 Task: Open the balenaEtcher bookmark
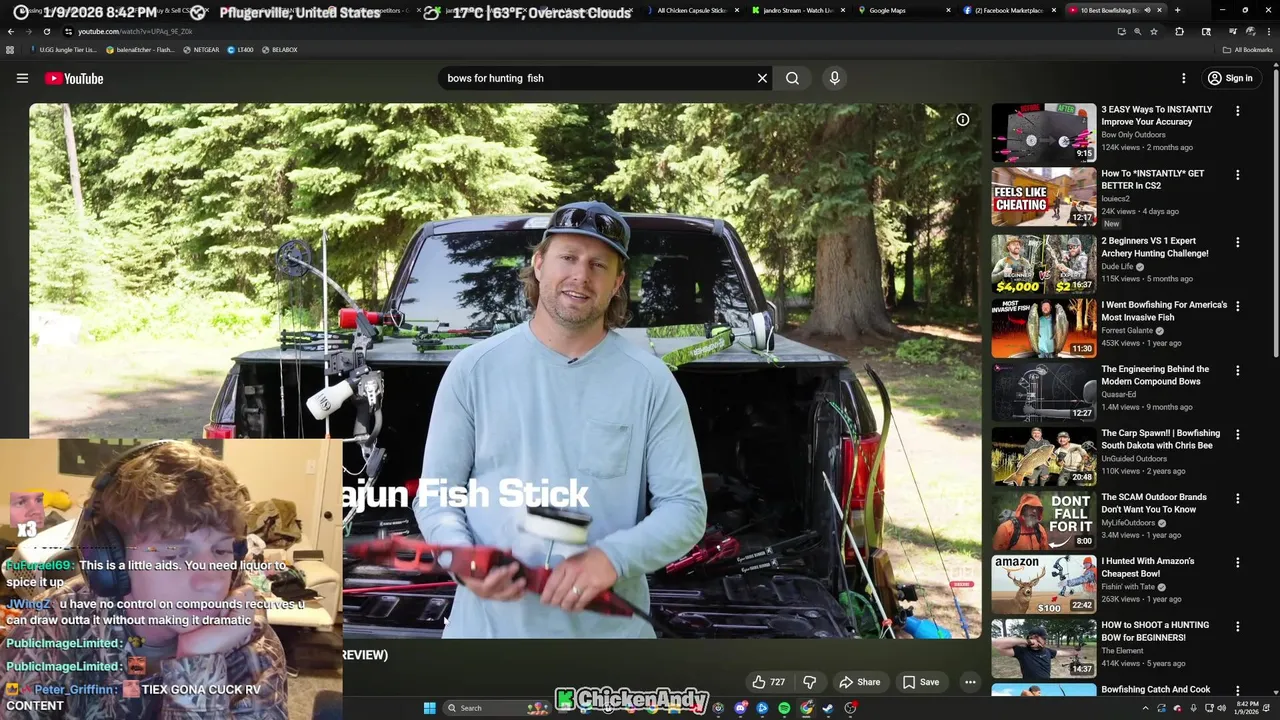pyautogui.click(x=139, y=49)
